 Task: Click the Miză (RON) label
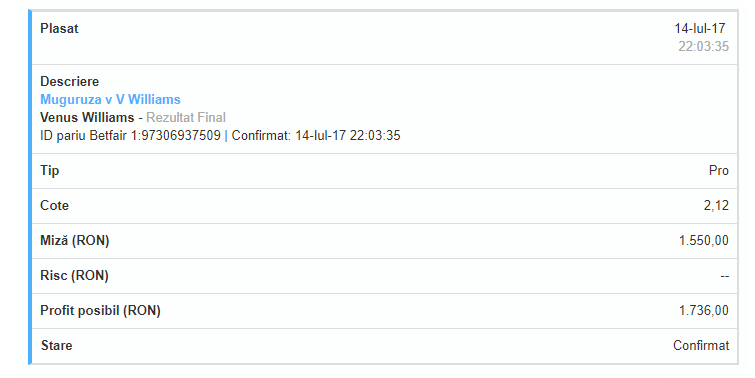[x=75, y=240]
